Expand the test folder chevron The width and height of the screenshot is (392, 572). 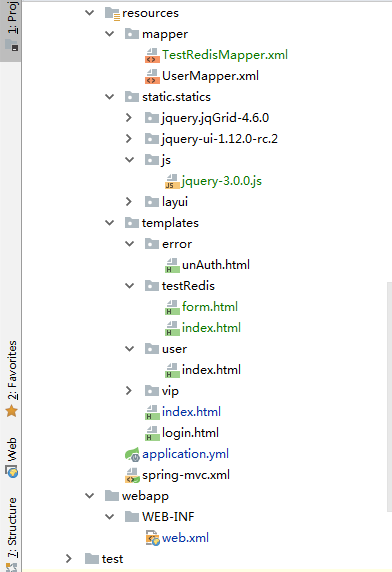click(69, 559)
